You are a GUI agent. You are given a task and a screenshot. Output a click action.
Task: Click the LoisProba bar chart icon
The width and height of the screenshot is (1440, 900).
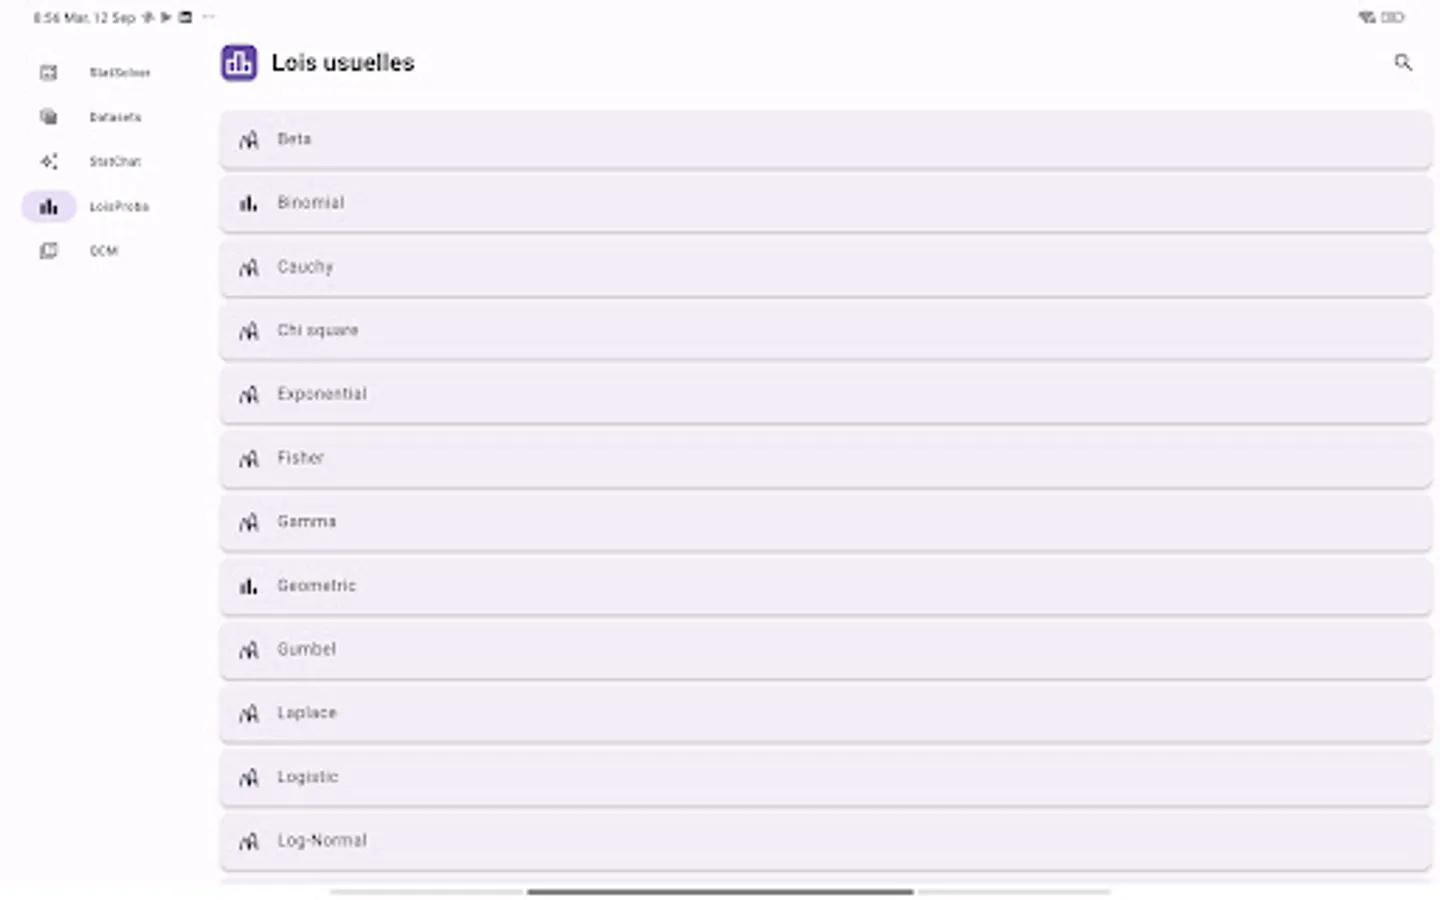(x=48, y=206)
